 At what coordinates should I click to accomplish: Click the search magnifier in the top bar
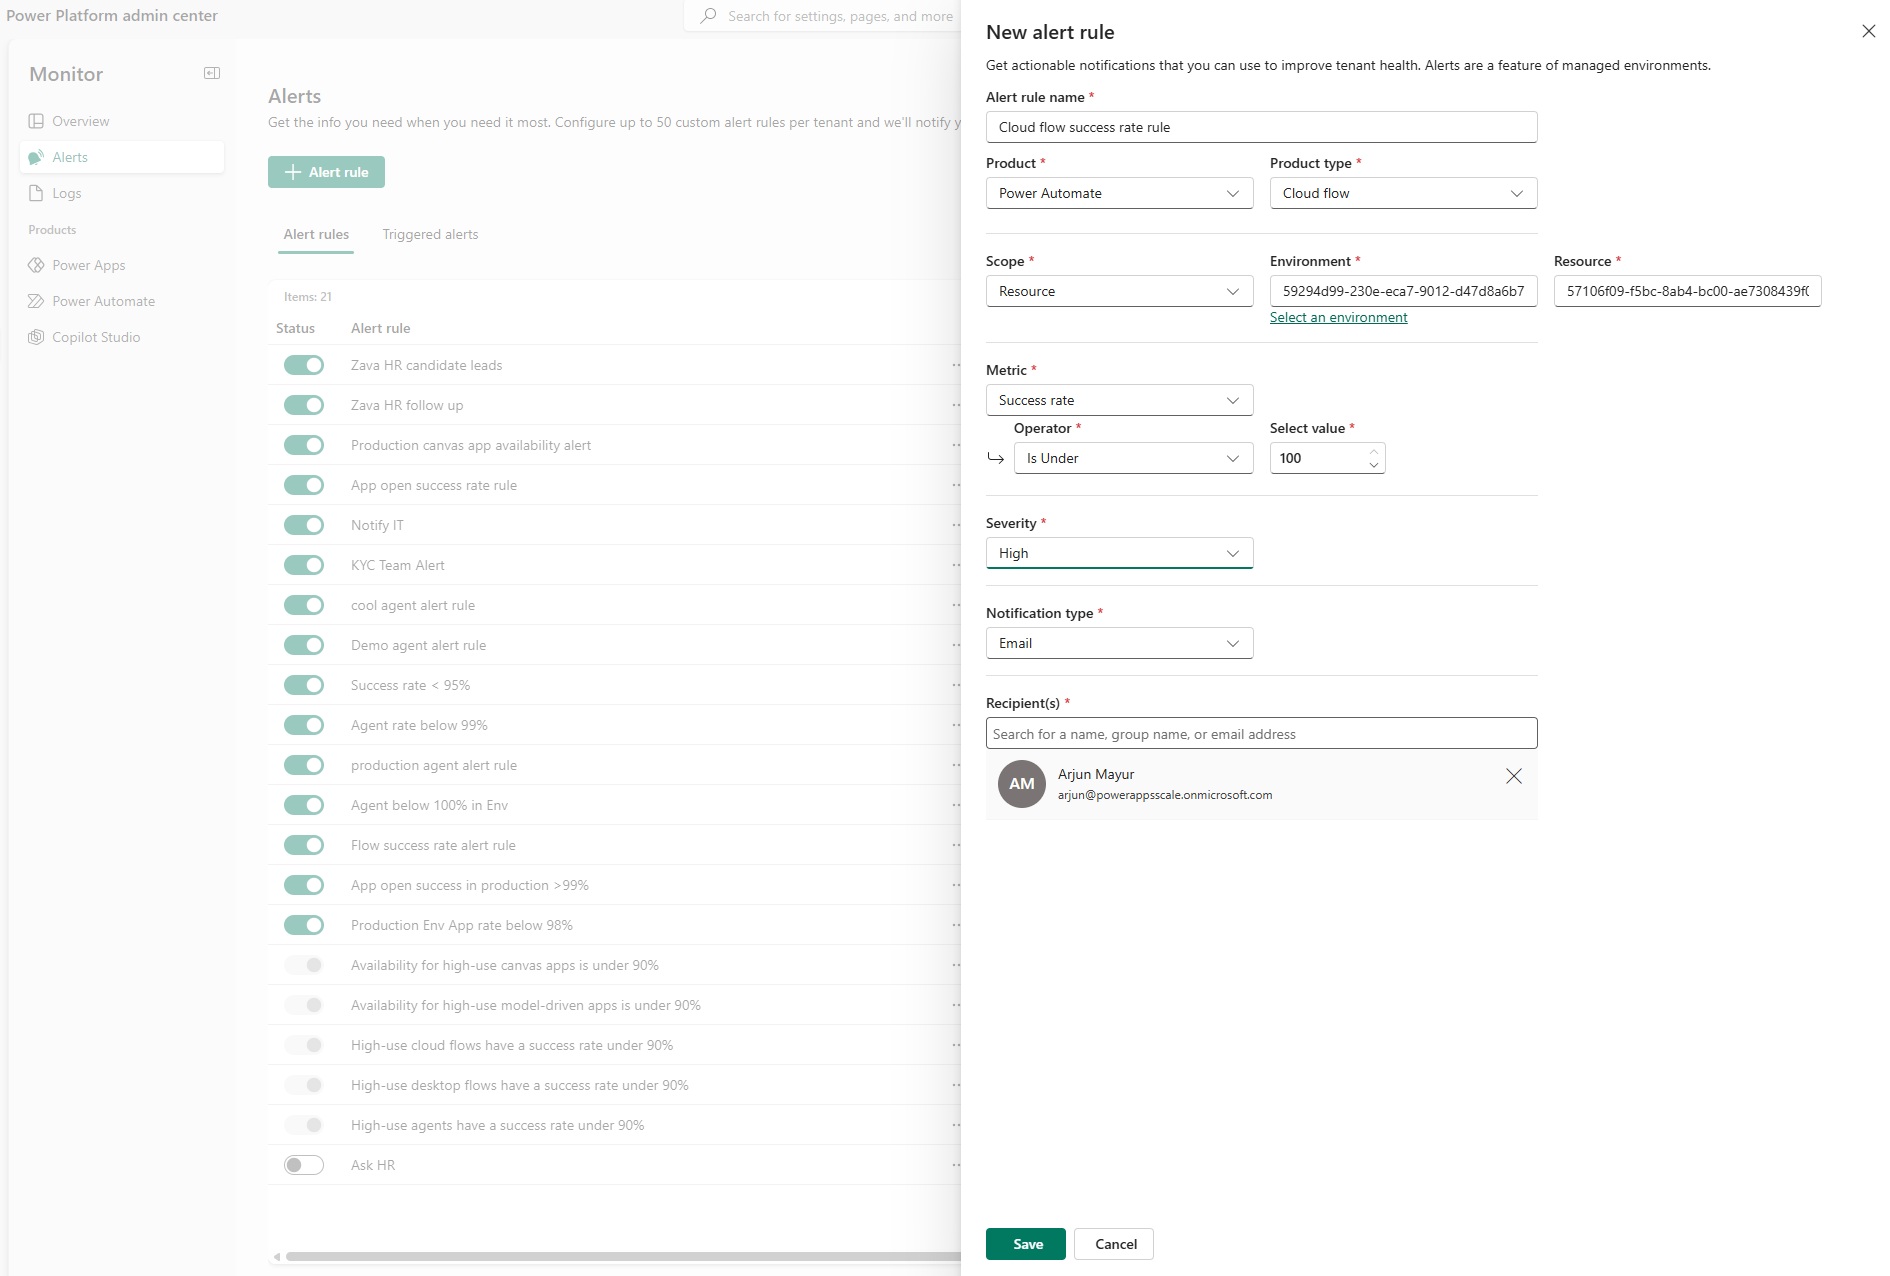707,15
